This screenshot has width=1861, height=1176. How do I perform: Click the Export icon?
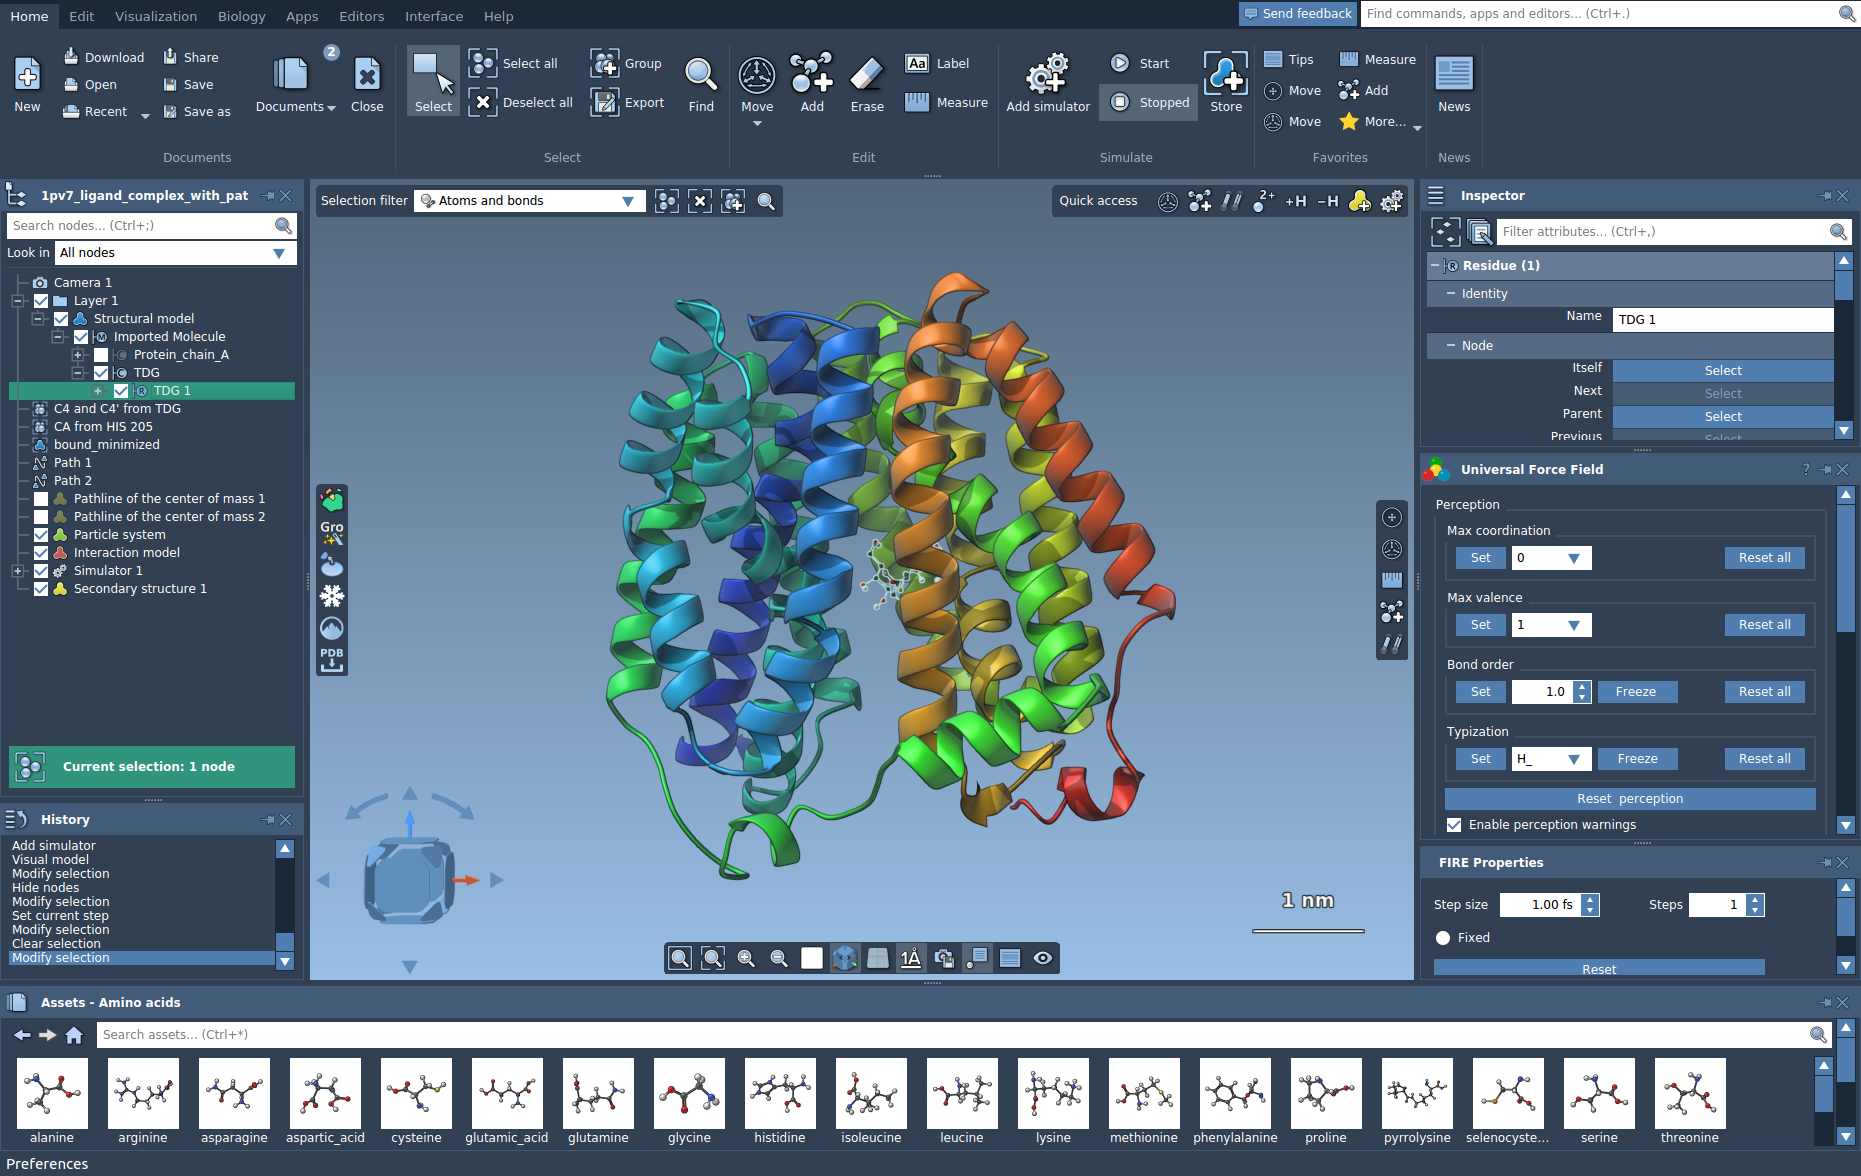605,102
